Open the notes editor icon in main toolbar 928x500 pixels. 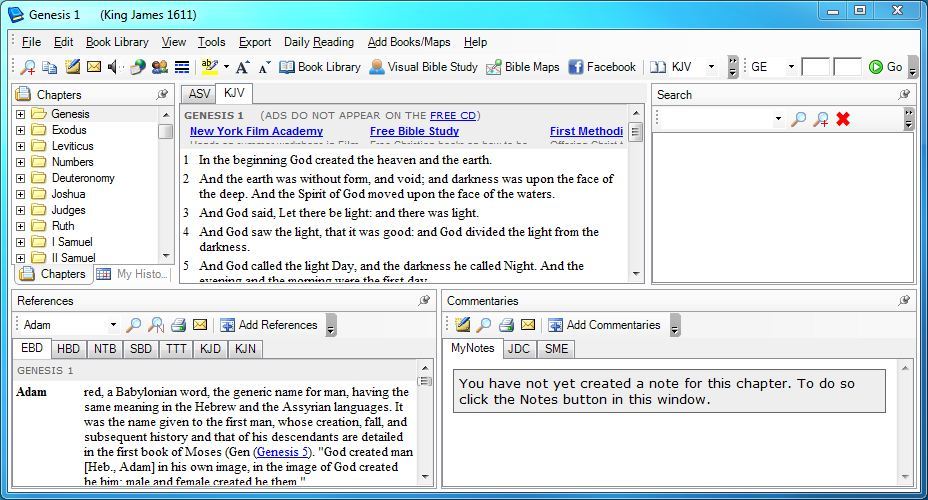(x=72, y=67)
